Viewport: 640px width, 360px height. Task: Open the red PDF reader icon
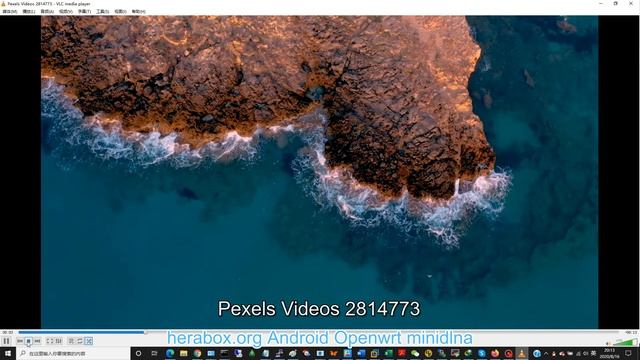402,353
